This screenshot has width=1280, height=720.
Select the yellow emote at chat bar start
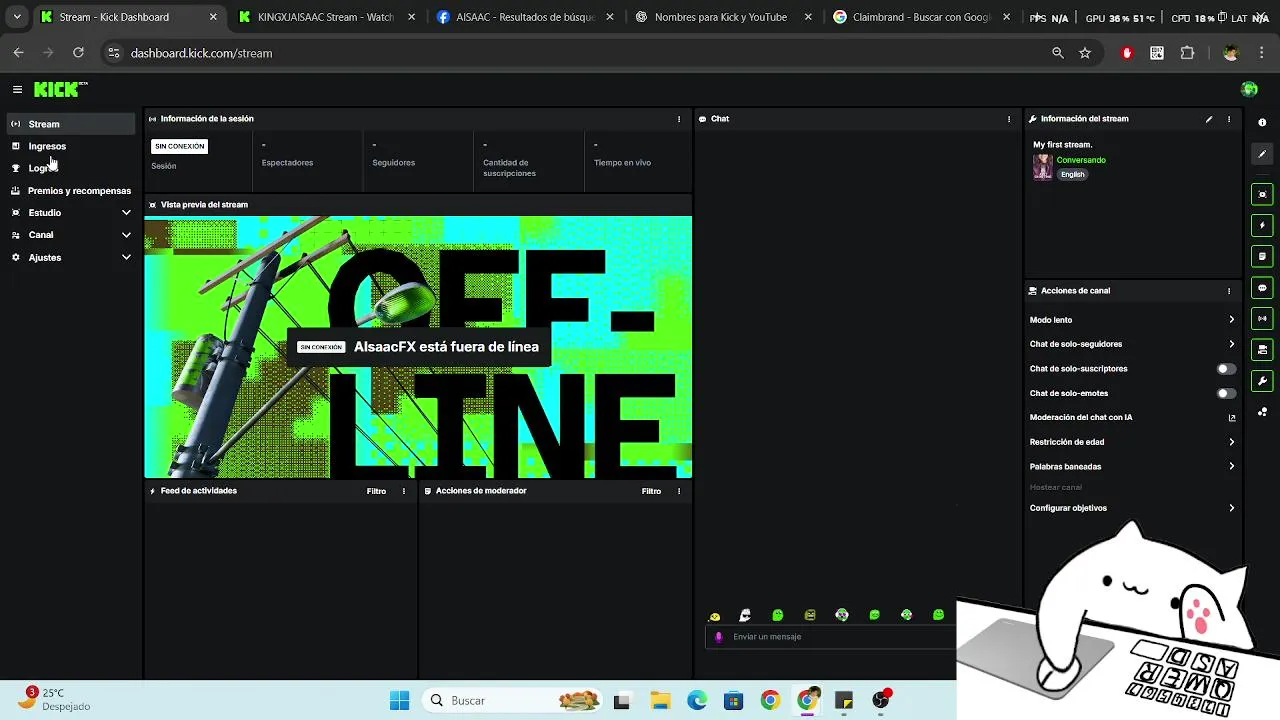(x=714, y=616)
